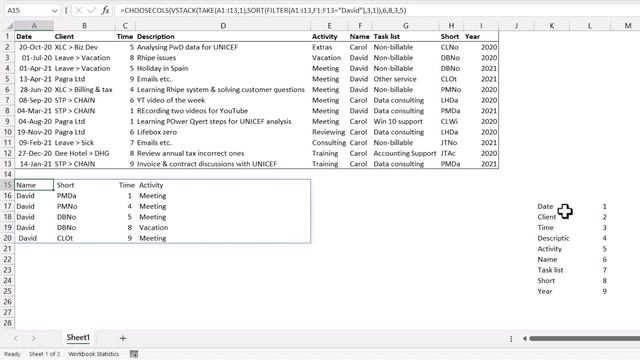Click the tab bar resize dots handle
Image resolution: width=640 pixels, height=360 pixels.
point(511,338)
